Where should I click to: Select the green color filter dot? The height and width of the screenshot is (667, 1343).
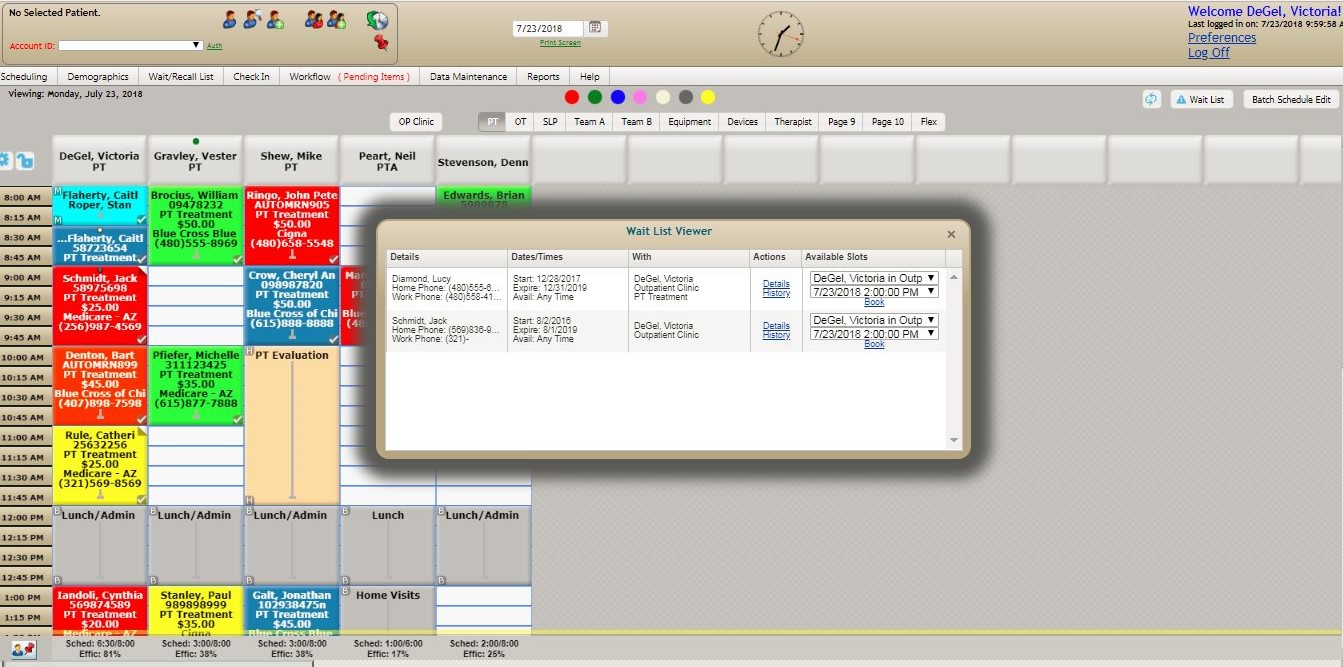(x=595, y=97)
